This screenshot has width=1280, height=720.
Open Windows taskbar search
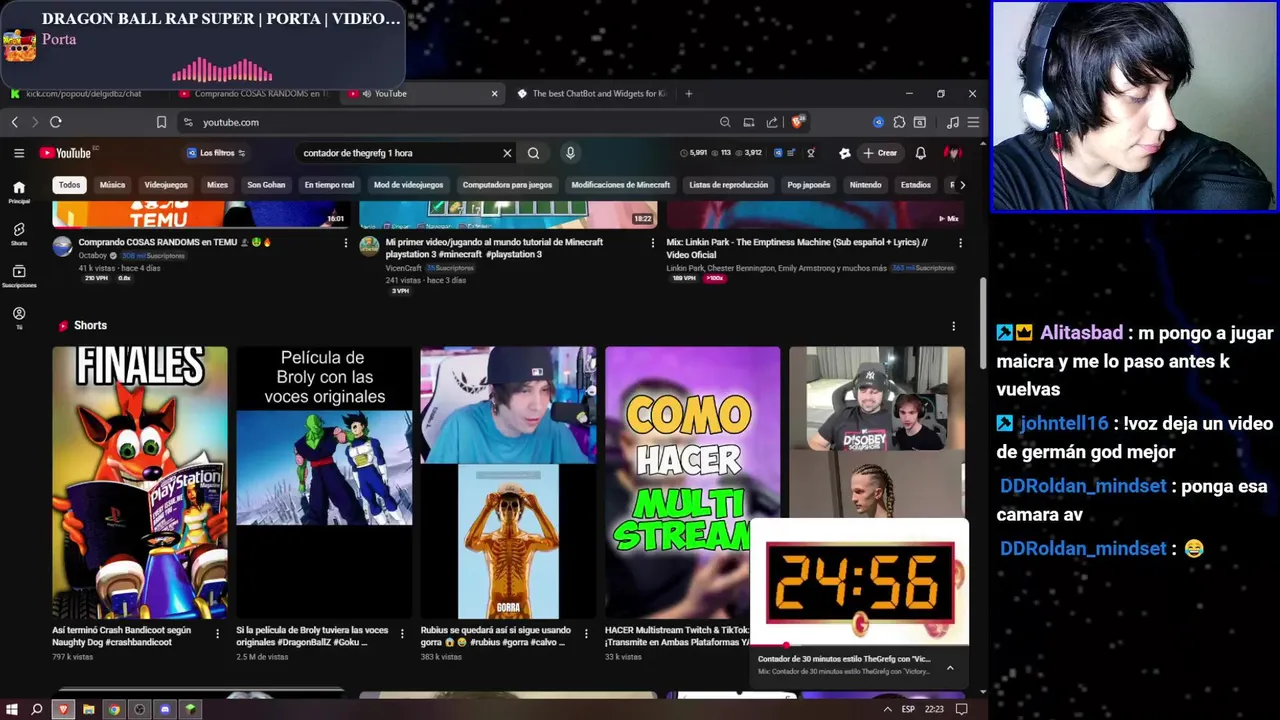(x=37, y=709)
